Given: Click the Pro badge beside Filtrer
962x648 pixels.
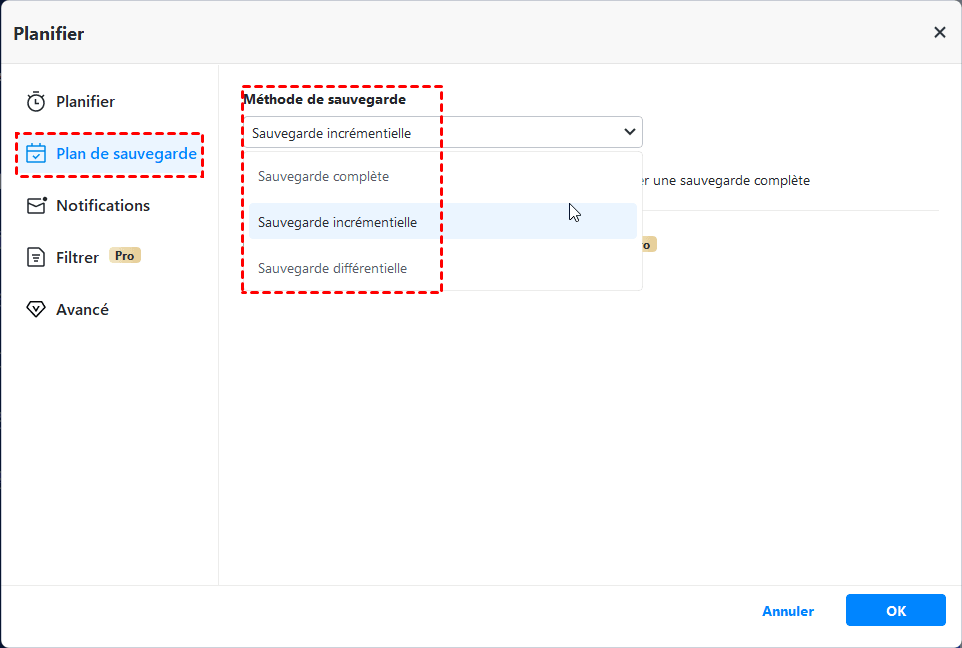Looking at the screenshot, I should (x=125, y=256).
